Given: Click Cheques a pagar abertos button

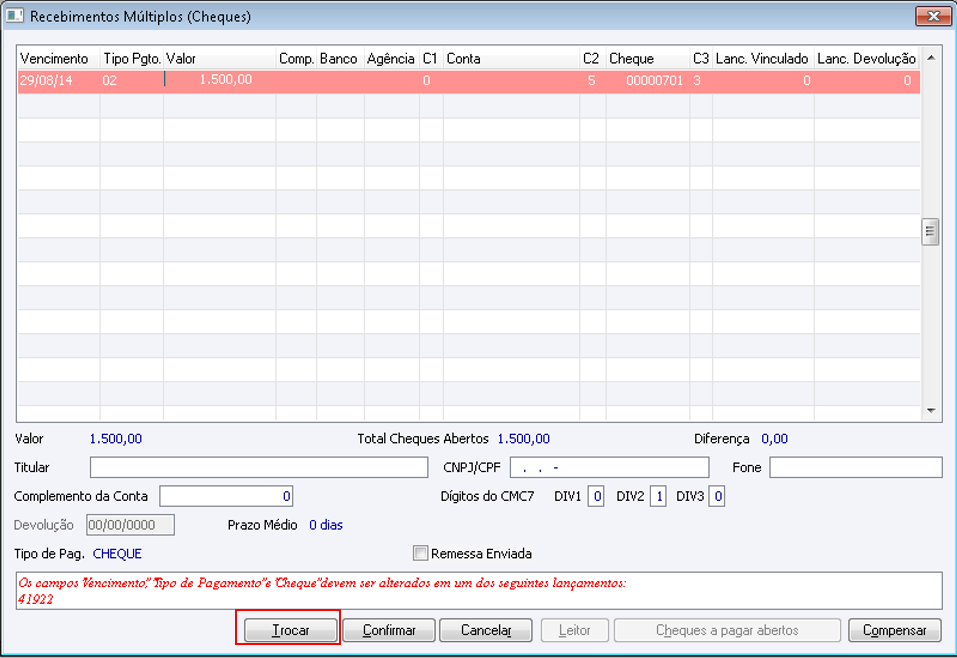Looking at the screenshot, I should (x=727, y=630).
